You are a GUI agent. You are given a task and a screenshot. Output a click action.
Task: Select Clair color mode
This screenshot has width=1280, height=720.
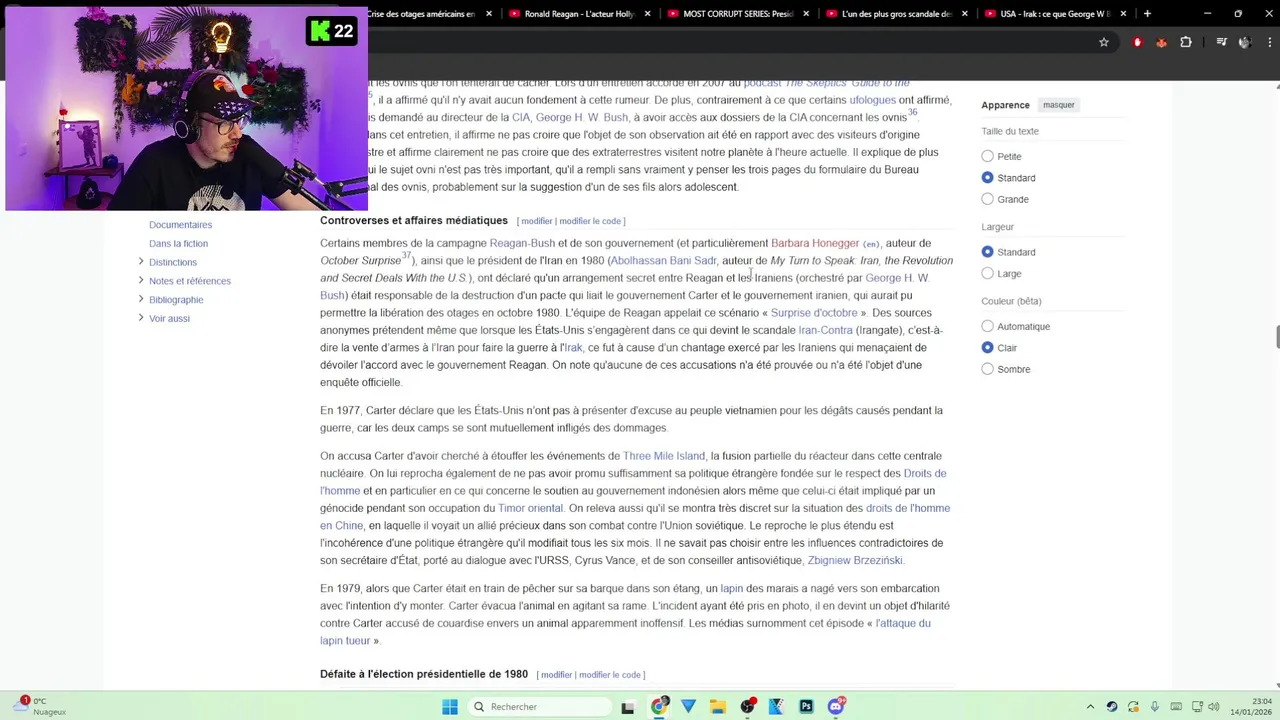click(x=987, y=348)
